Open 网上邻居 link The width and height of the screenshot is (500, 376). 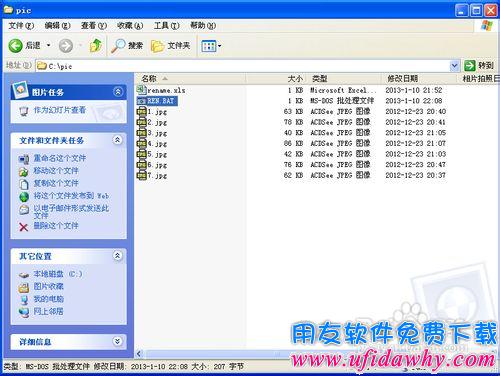(x=49, y=311)
